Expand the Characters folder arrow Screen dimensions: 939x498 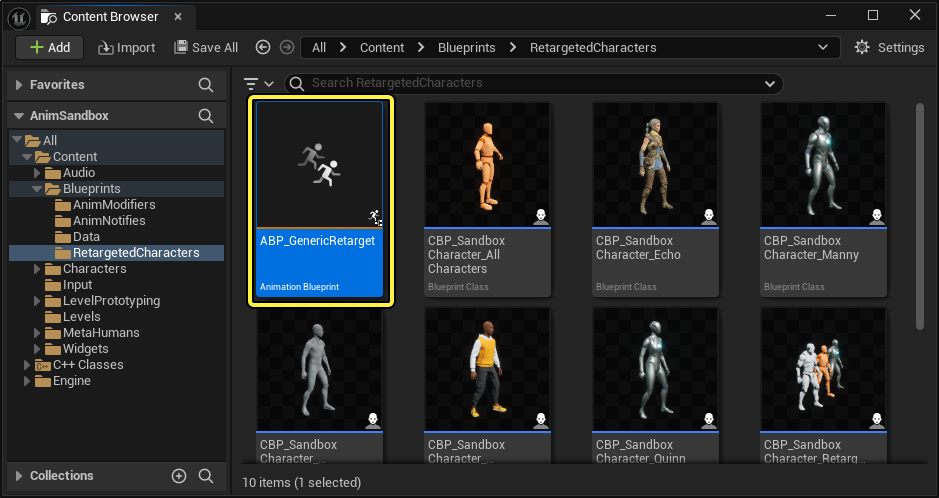pos(37,269)
